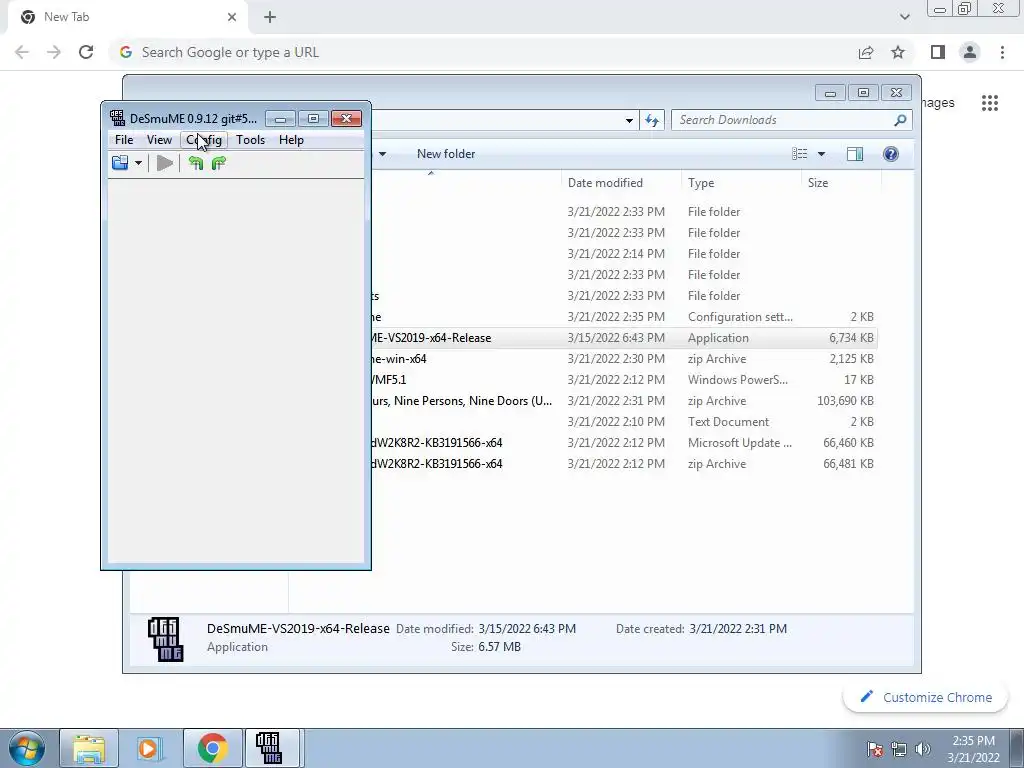The image size is (1024, 768).
Task: Click New folder in Explorer toolbar
Action: [446, 154]
